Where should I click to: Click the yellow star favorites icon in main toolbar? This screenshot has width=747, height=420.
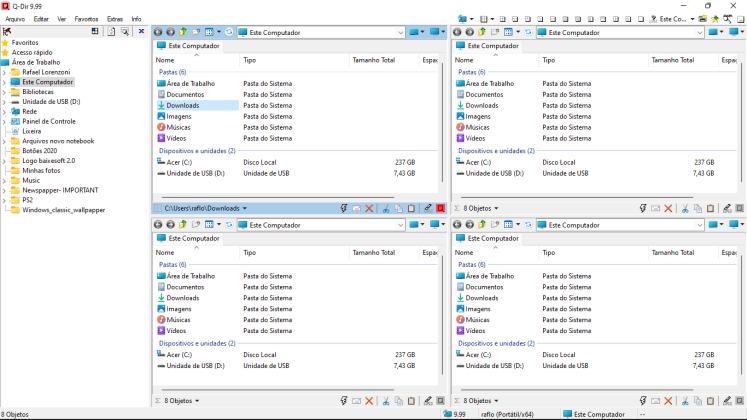(715, 19)
